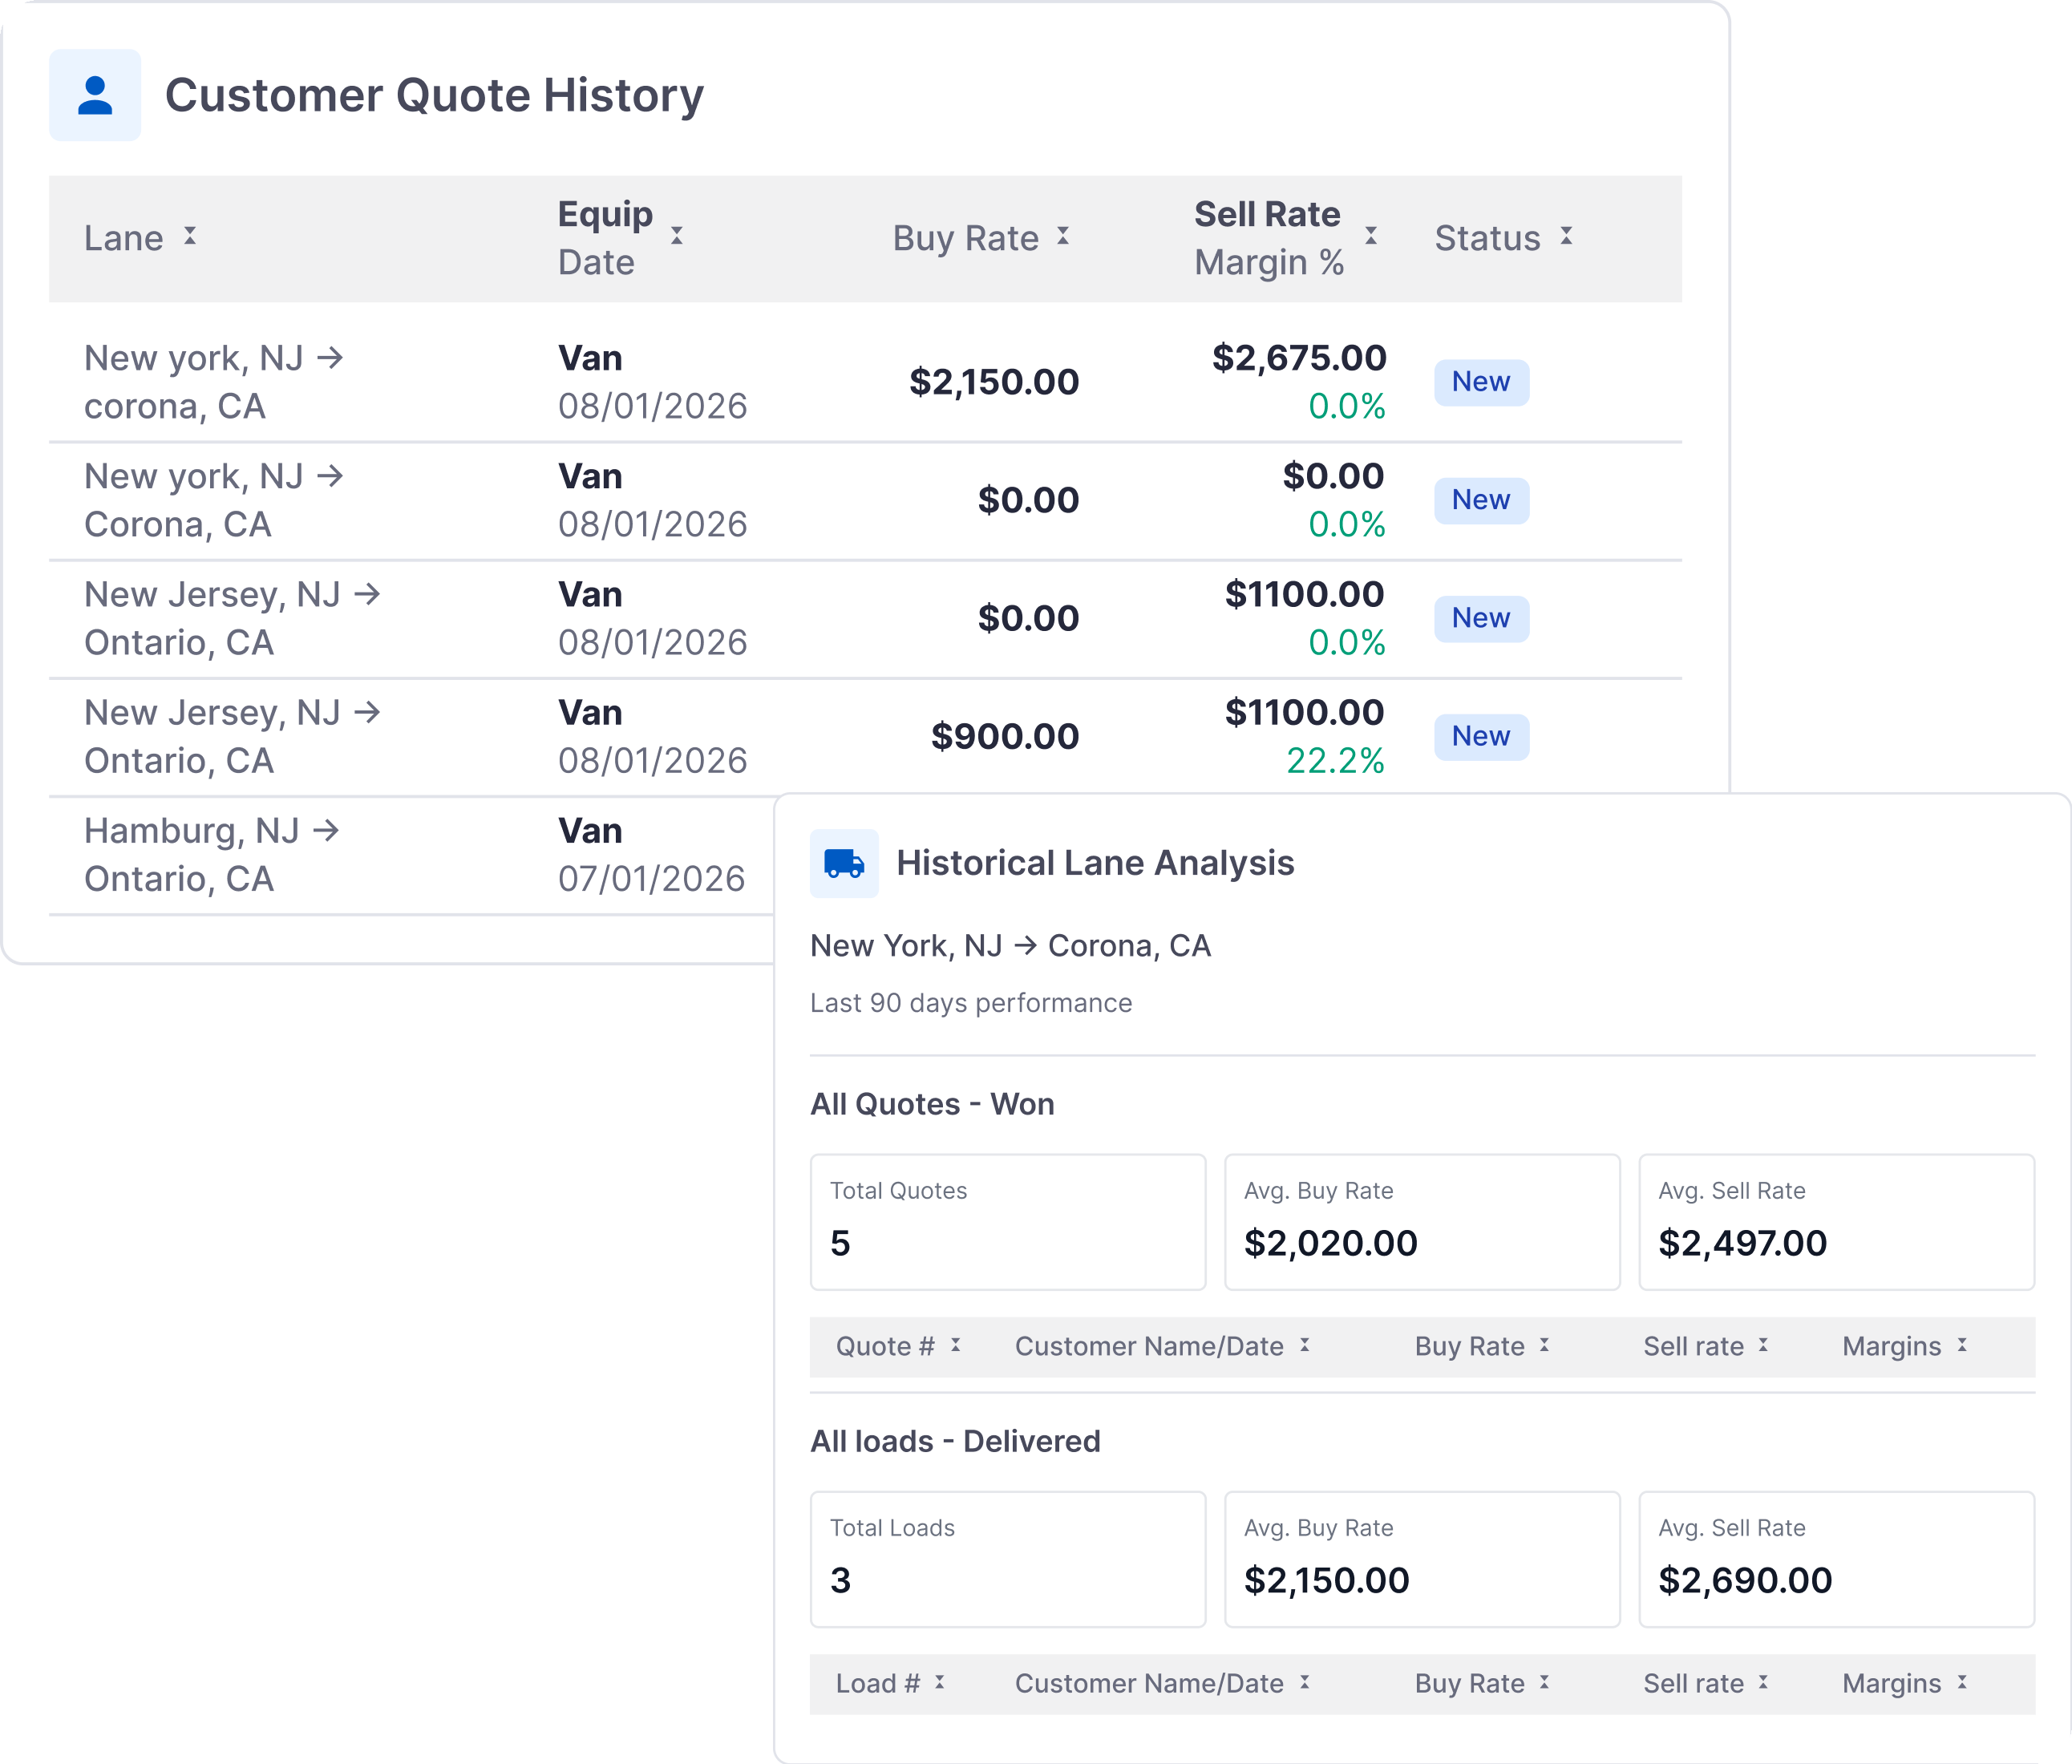Sort by Equip Date column sort icon
The image size is (2072, 1764).
(677, 236)
